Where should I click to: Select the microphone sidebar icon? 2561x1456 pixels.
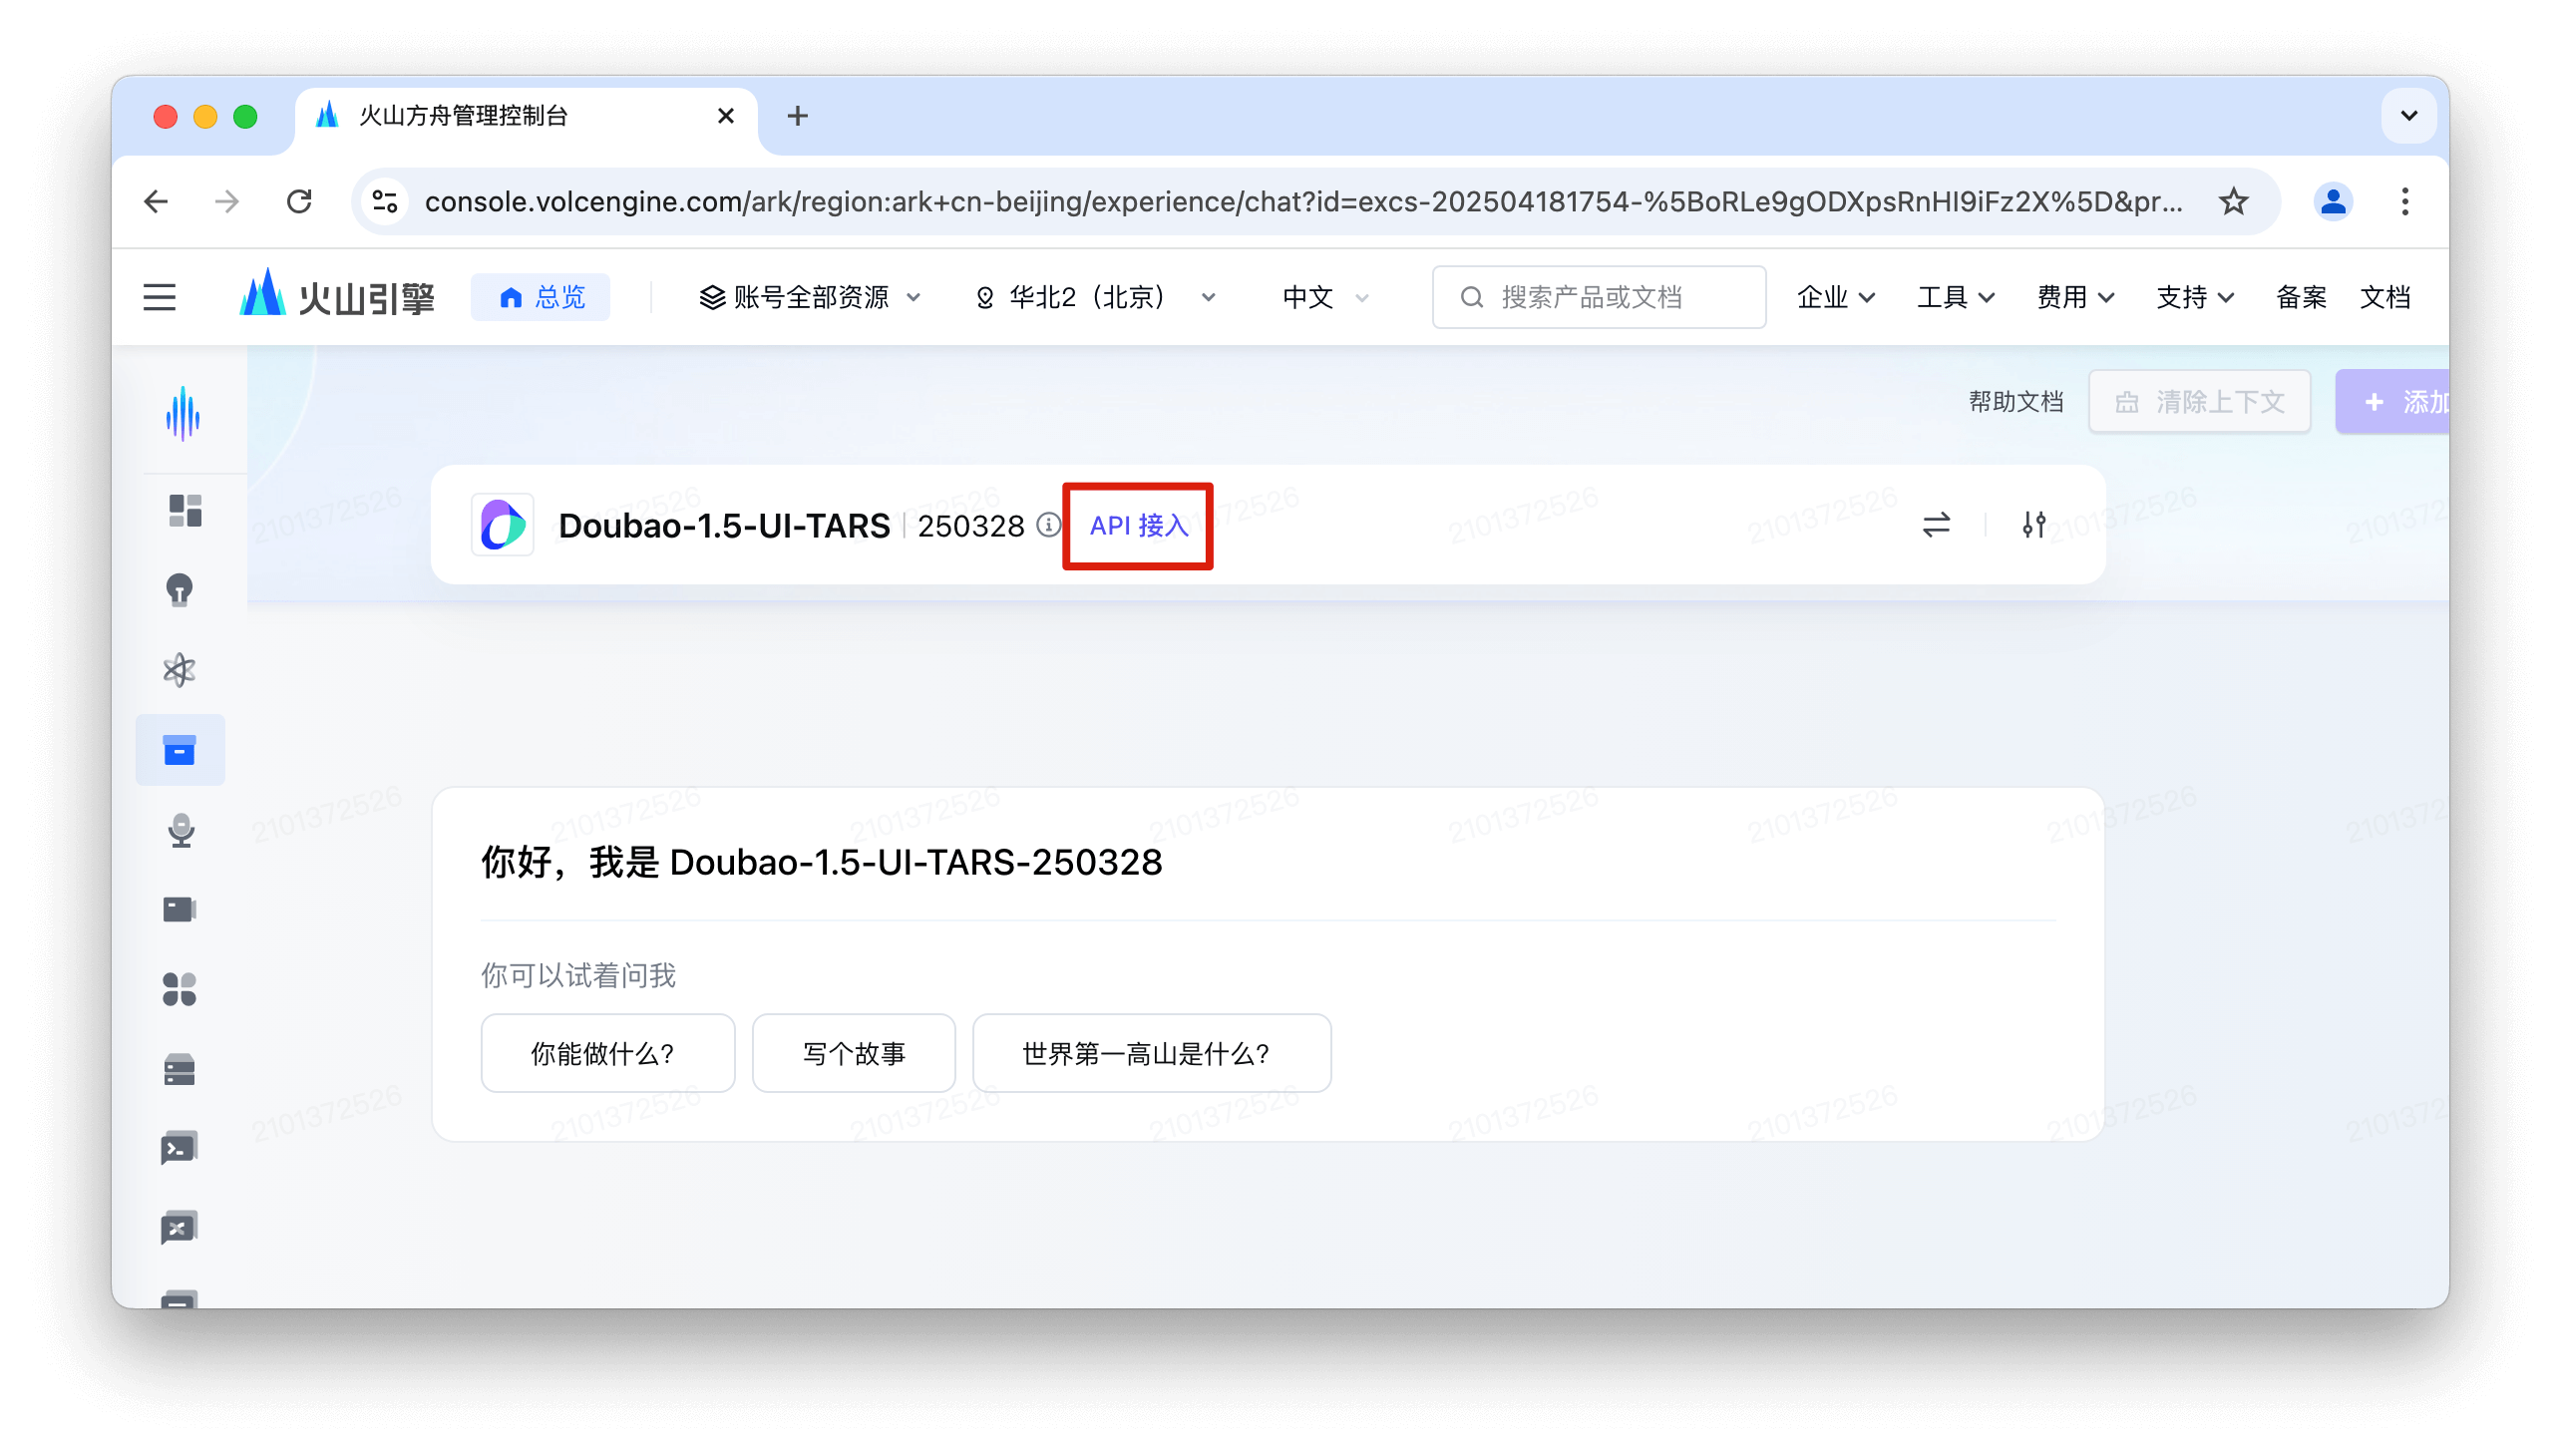tap(180, 830)
